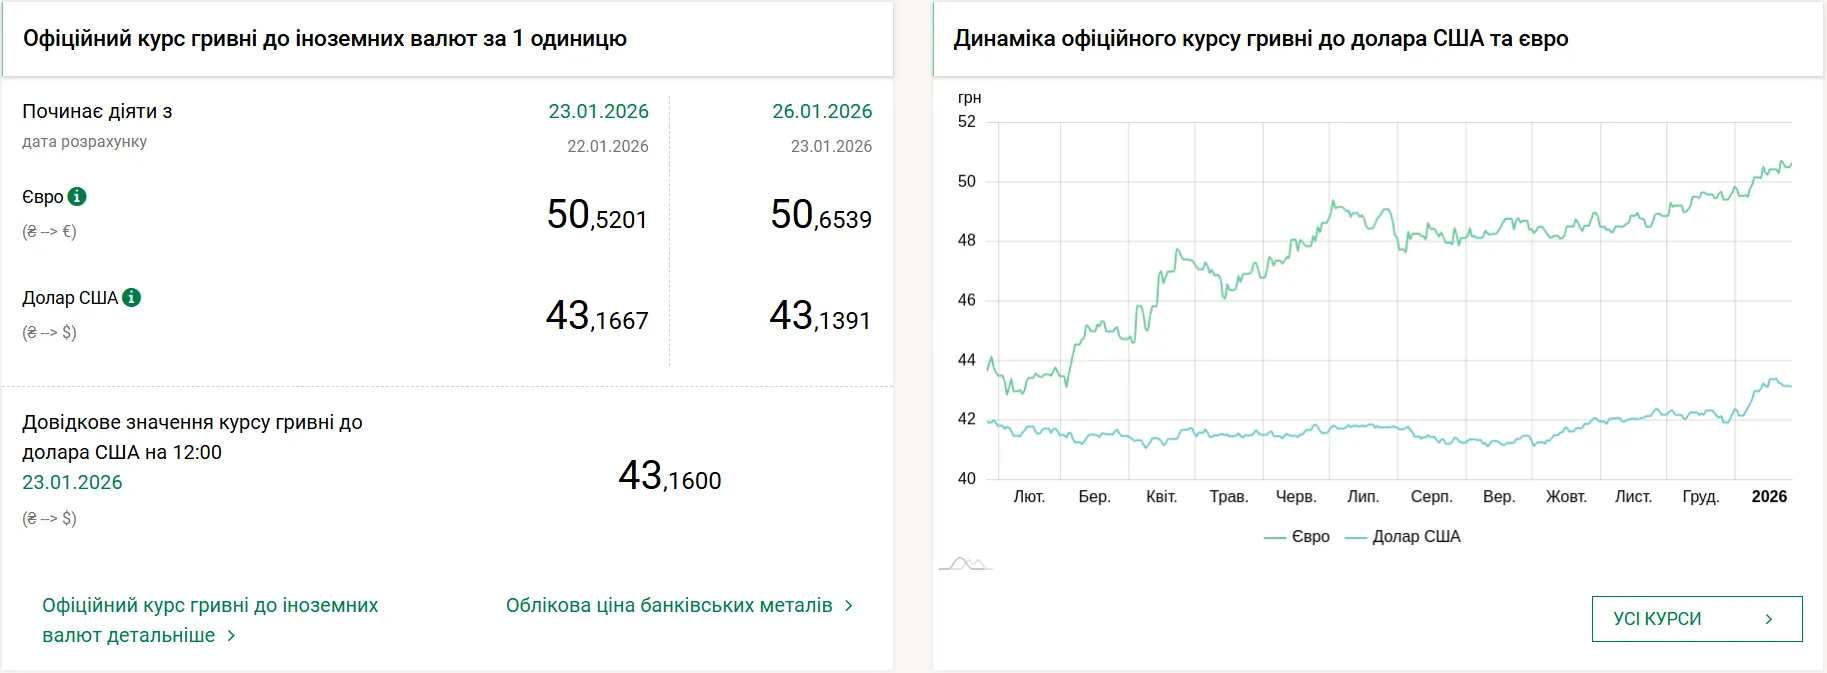Image resolution: width=1827 pixels, height=673 pixels.
Task: Click the 2026 label on chart axis
Action: 1768,497
